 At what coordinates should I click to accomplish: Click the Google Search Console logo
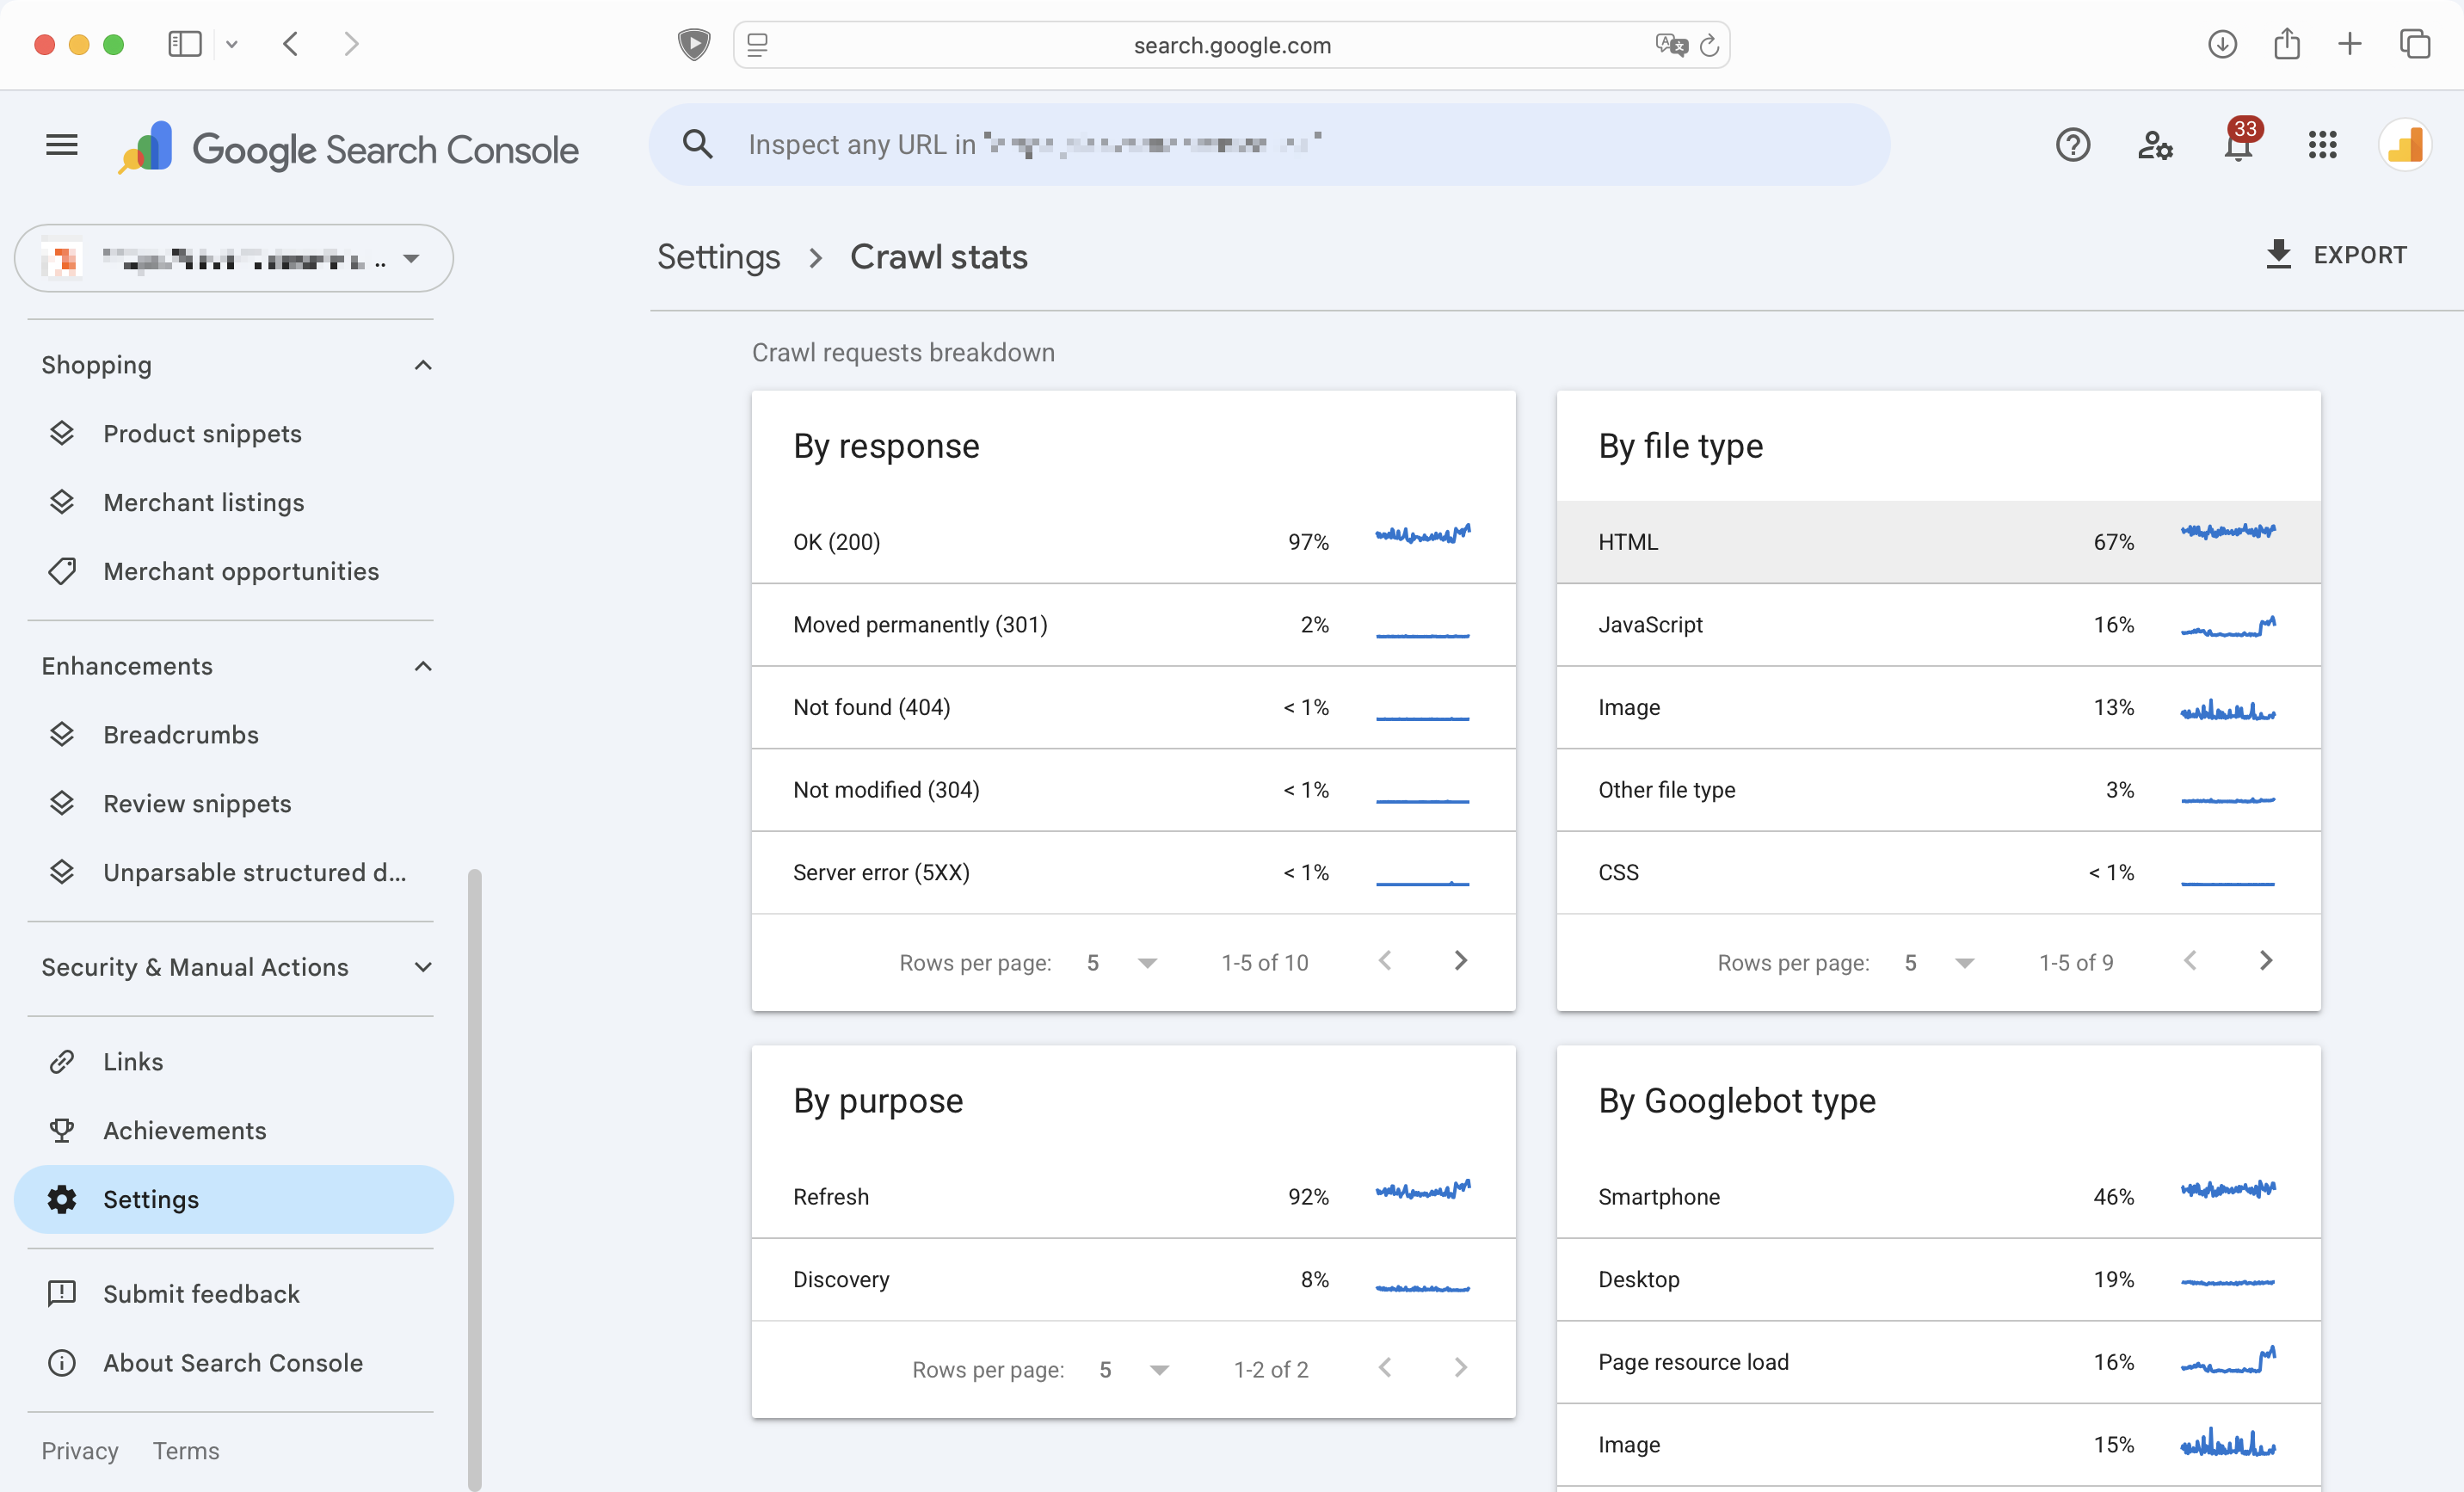tap(348, 148)
